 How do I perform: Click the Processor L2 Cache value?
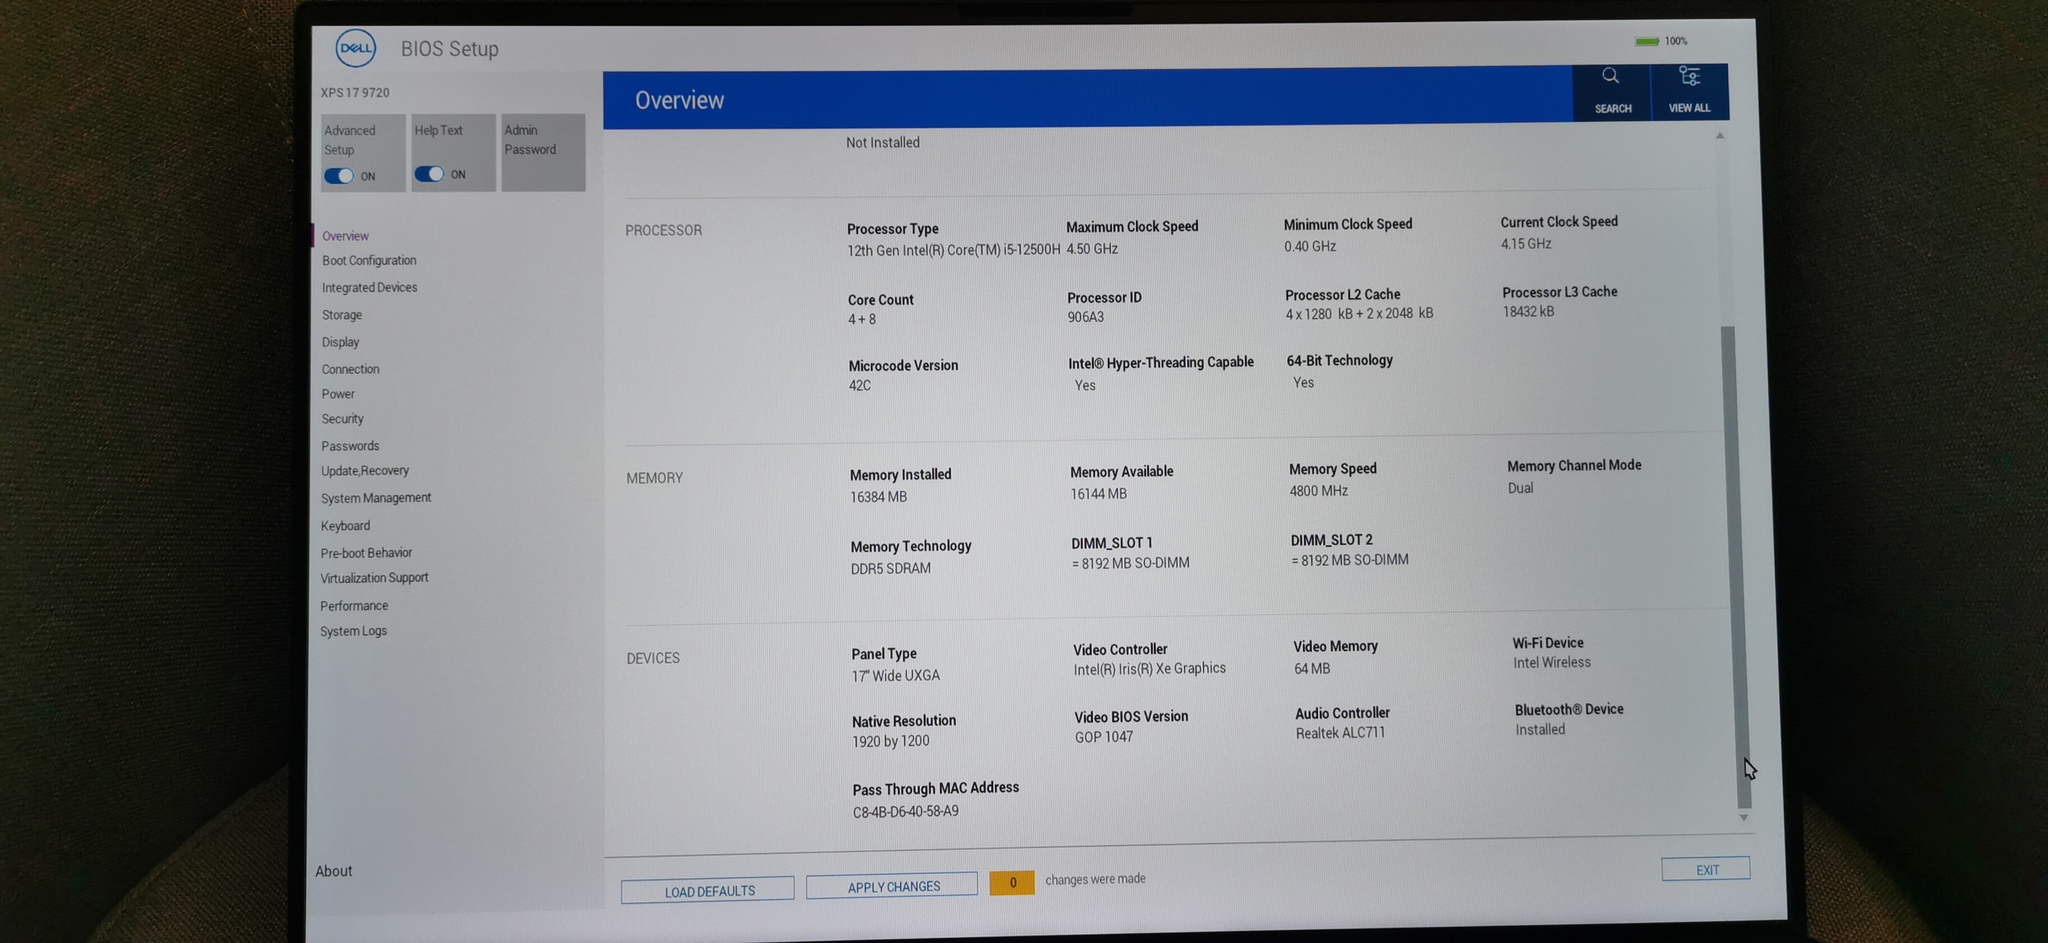(x=1359, y=314)
